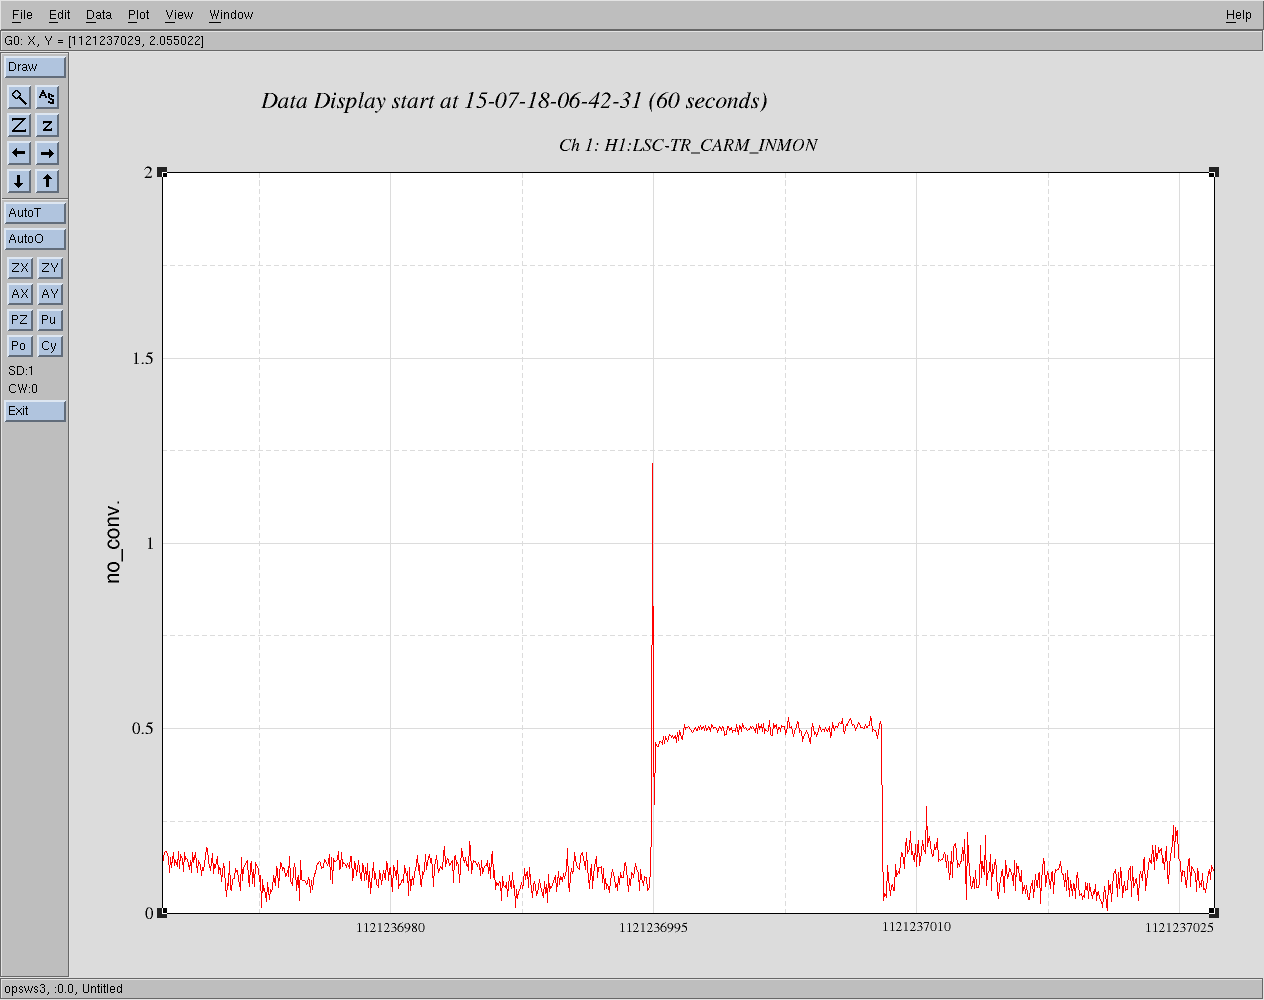The width and height of the screenshot is (1264, 1000).
Task: Click the 'CW:0' status text
Action: click(x=23, y=389)
